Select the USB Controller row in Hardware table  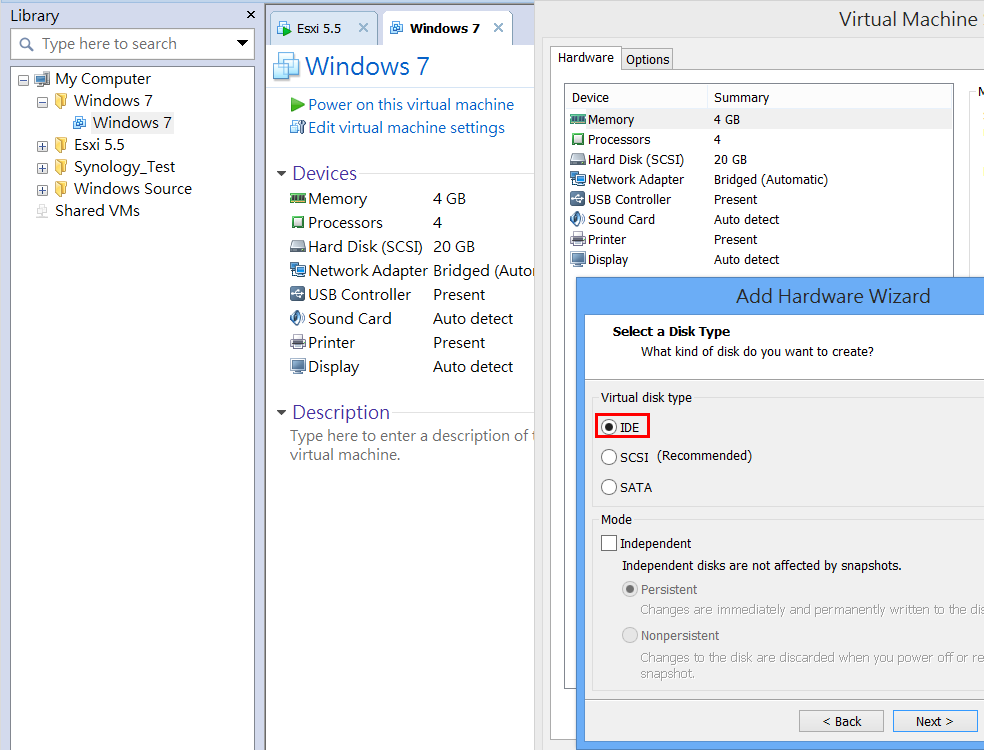pos(759,200)
